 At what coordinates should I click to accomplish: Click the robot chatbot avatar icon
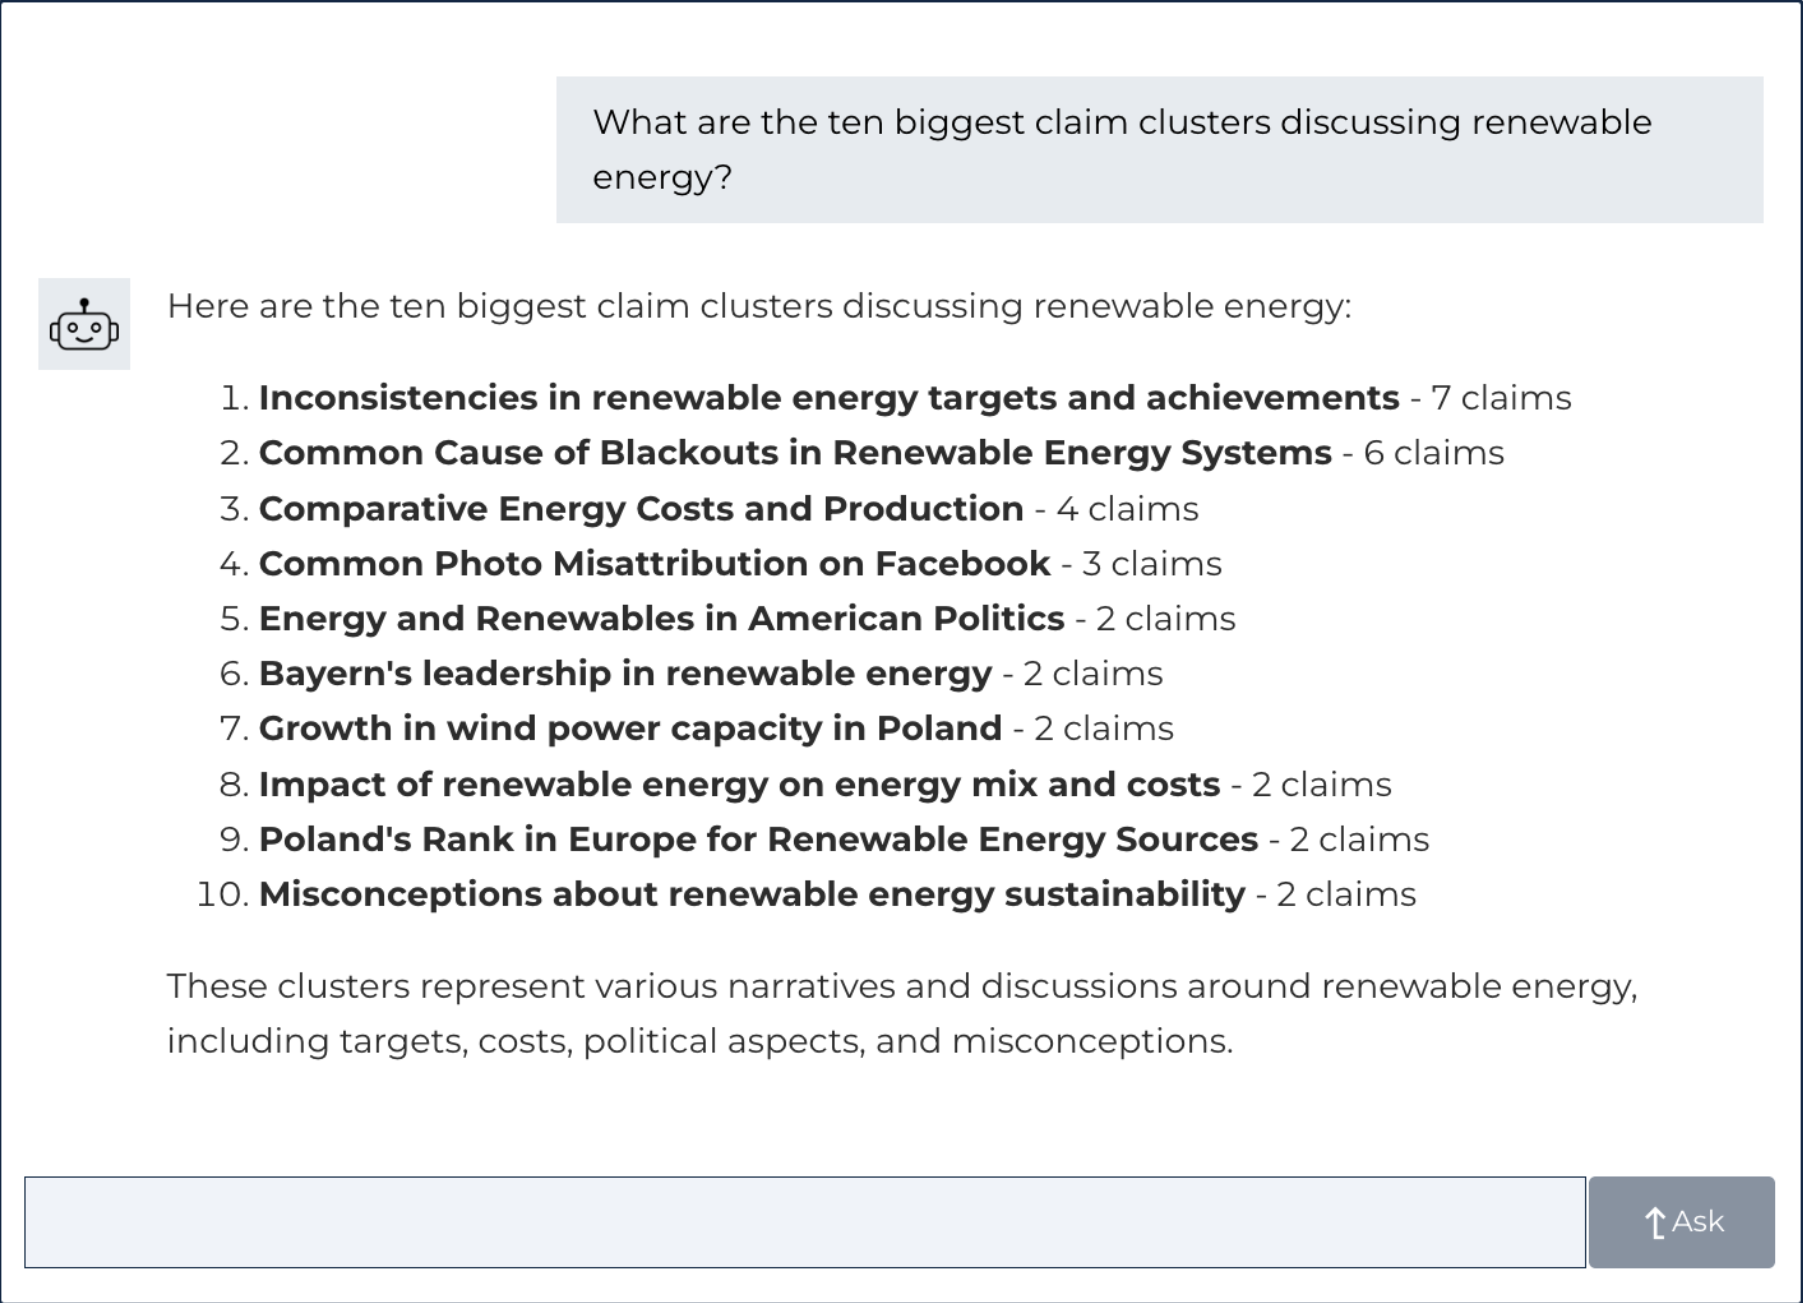[84, 324]
